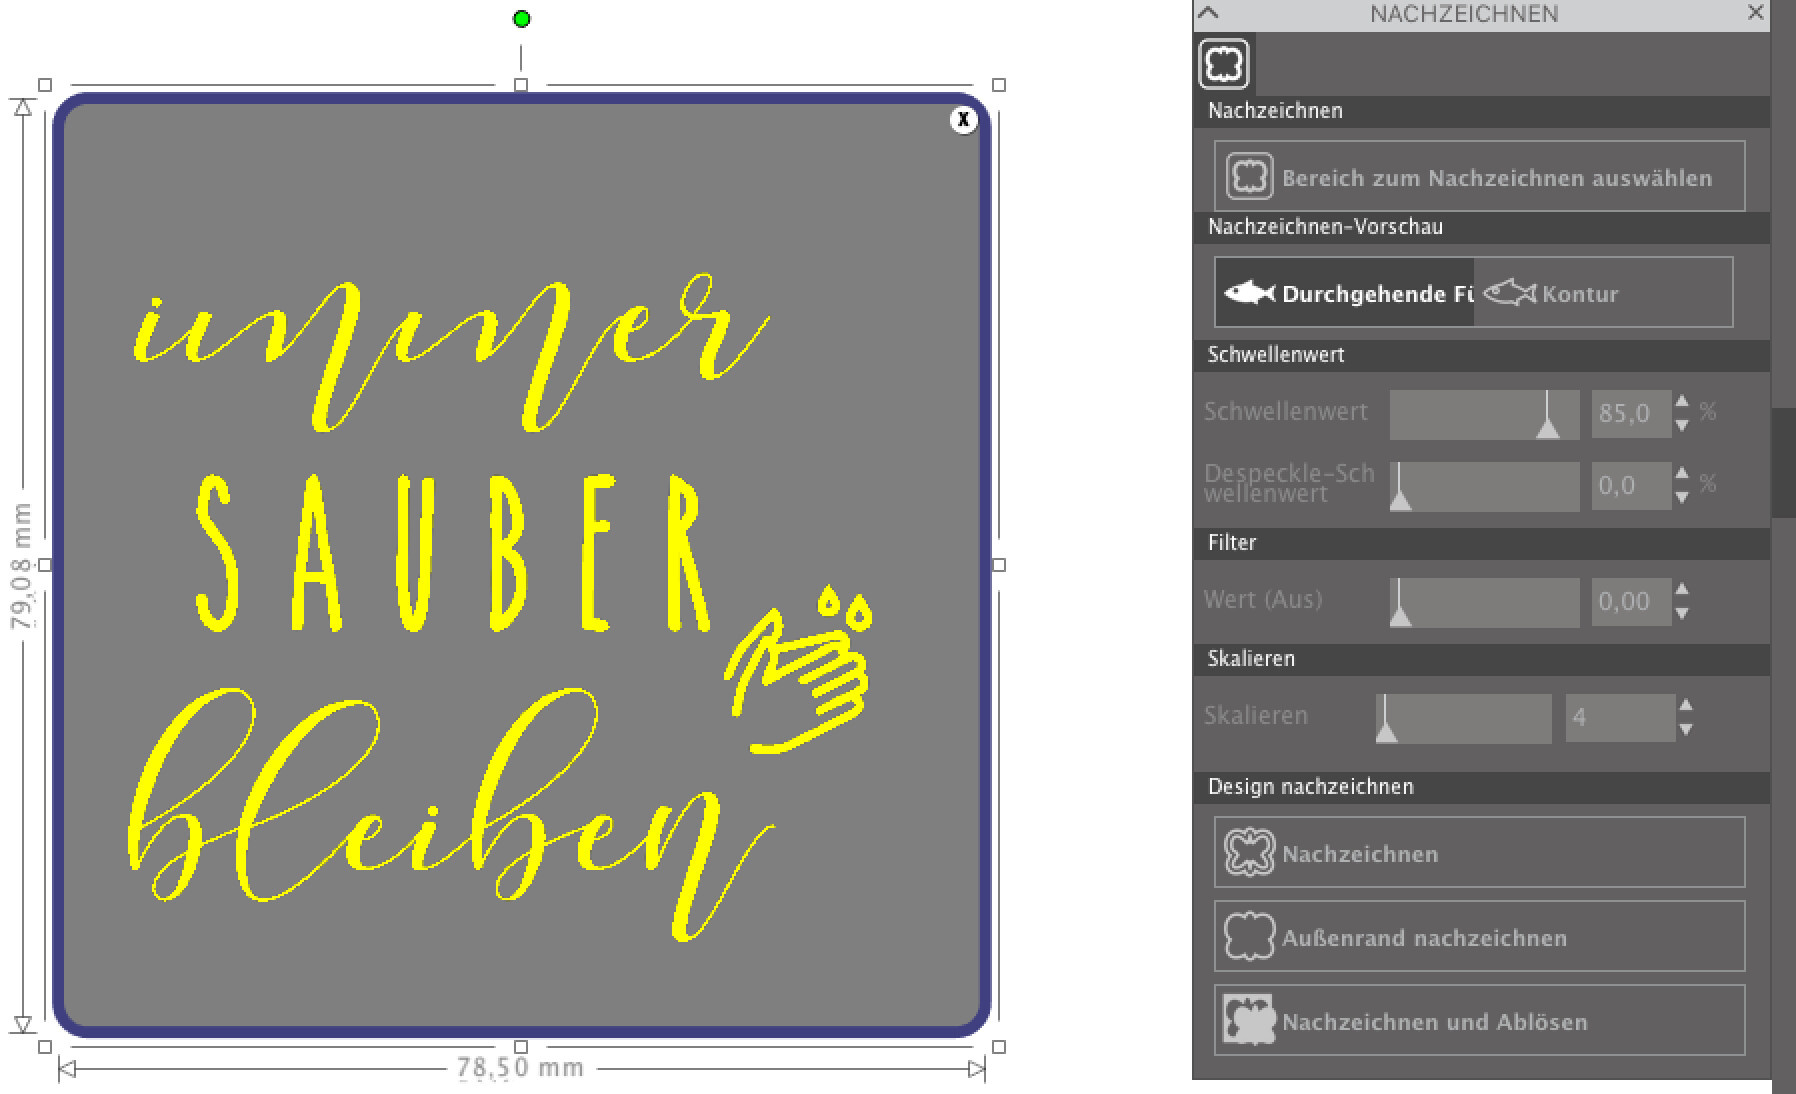The width and height of the screenshot is (1796, 1094).
Task: Click the Außenrand nachzeichnen icon
Action: coord(1250,937)
